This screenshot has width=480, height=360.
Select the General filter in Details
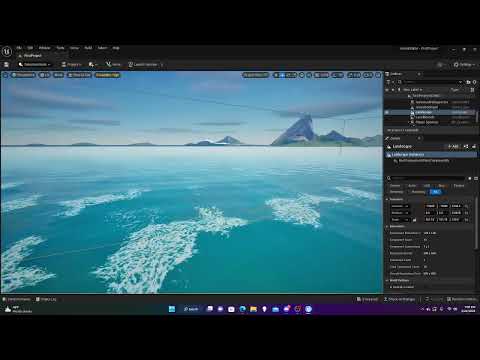(x=395, y=186)
